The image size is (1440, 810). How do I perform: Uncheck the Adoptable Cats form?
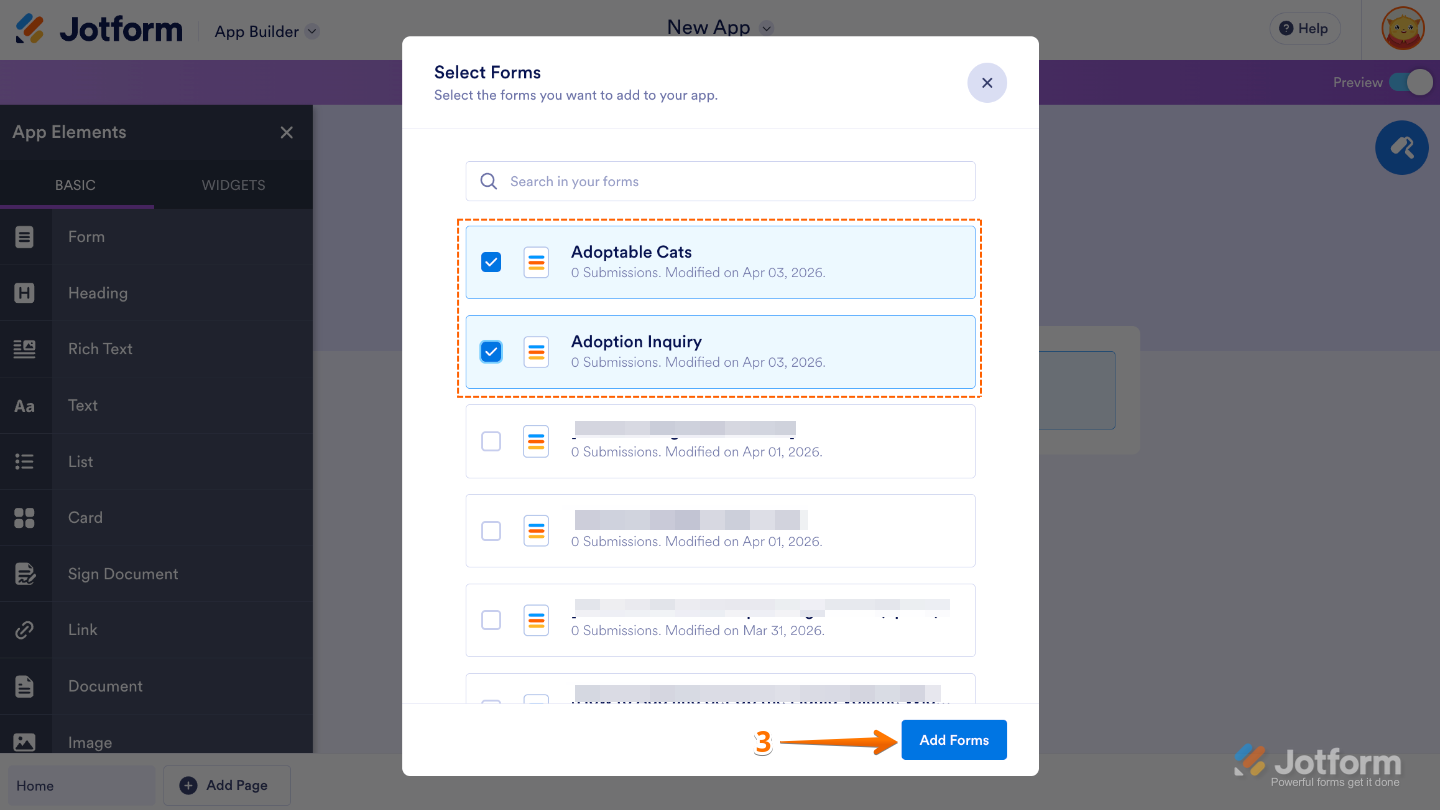pyautogui.click(x=491, y=261)
